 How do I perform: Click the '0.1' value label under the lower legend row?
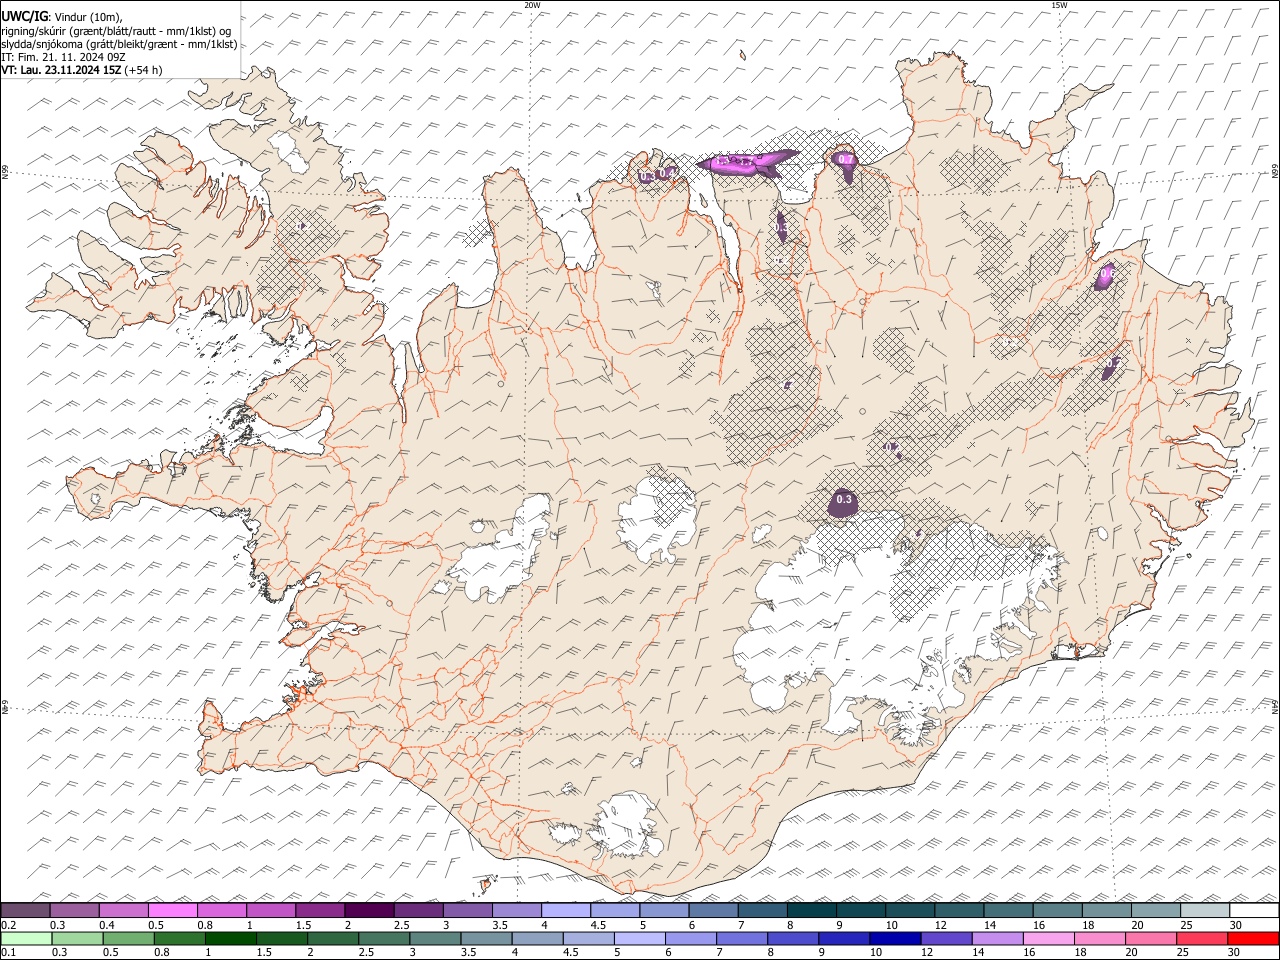coord(8,953)
